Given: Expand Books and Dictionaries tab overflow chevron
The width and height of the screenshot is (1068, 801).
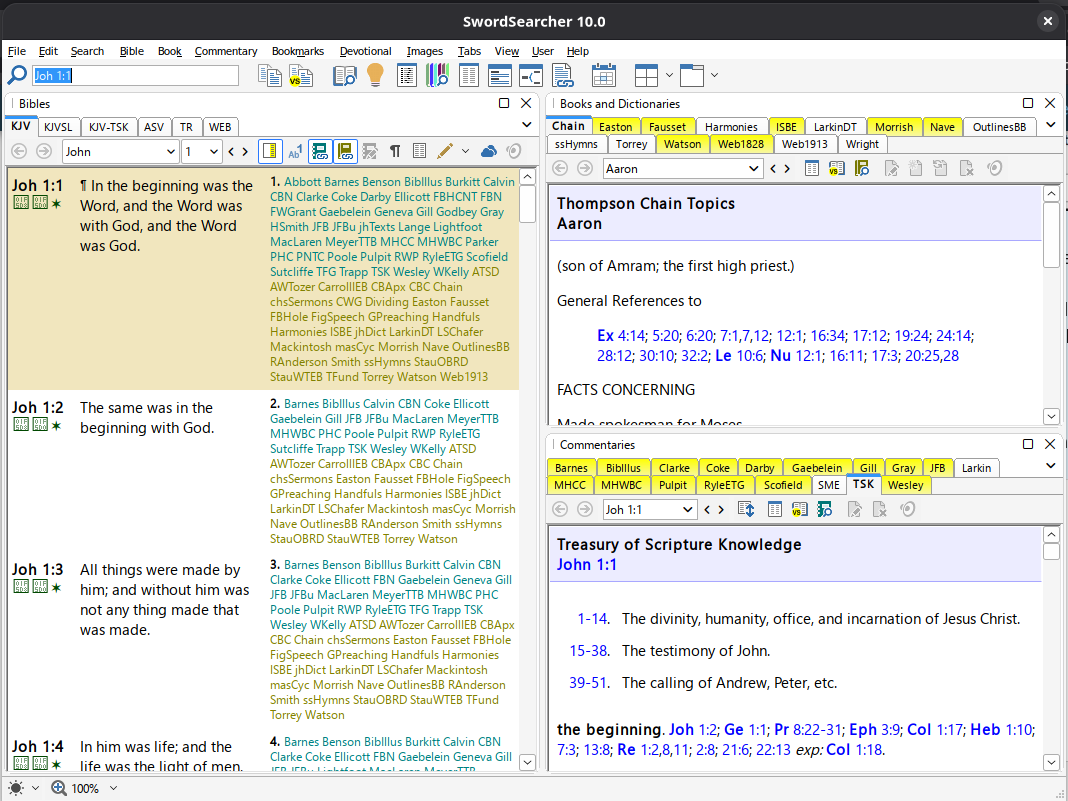Looking at the screenshot, I should (x=1050, y=125).
